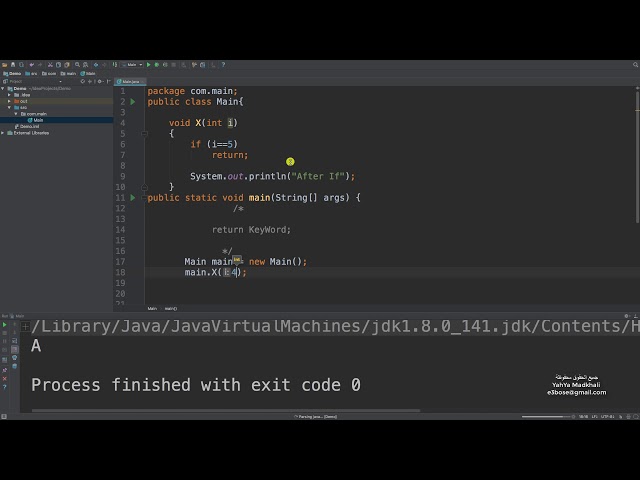Toggle tool windows button at bottom-left corner
The width and height of the screenshot is (640, 480).
point(4,416)
